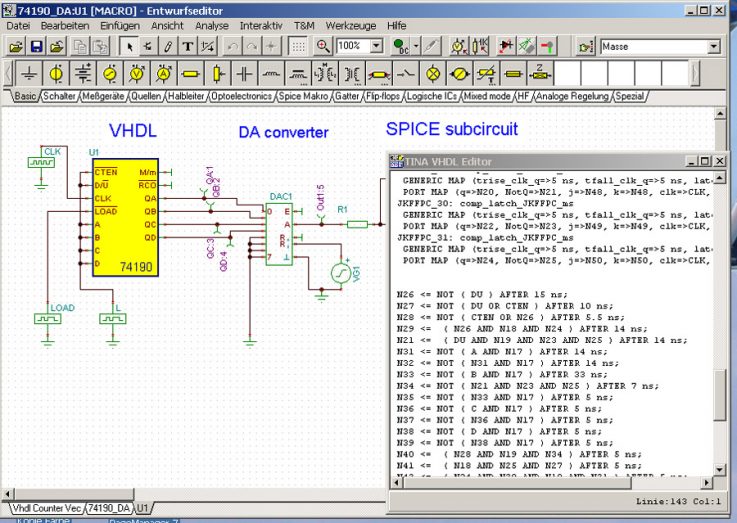Click the LOAD pulse source symbol
This screenshot has width=737, height=523.
coord(47,319)
